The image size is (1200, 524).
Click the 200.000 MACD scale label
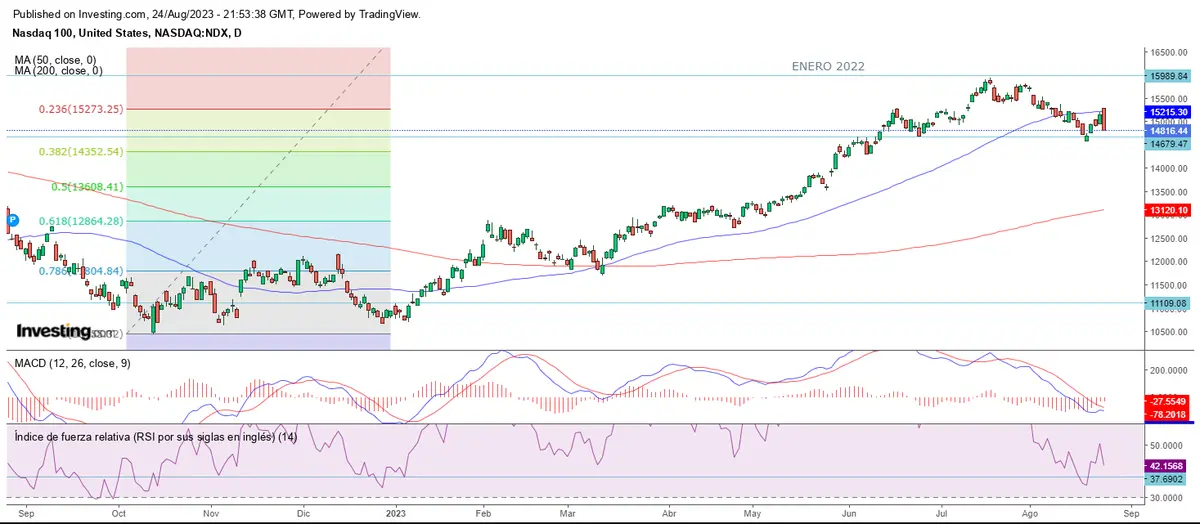pos(1169,370)
